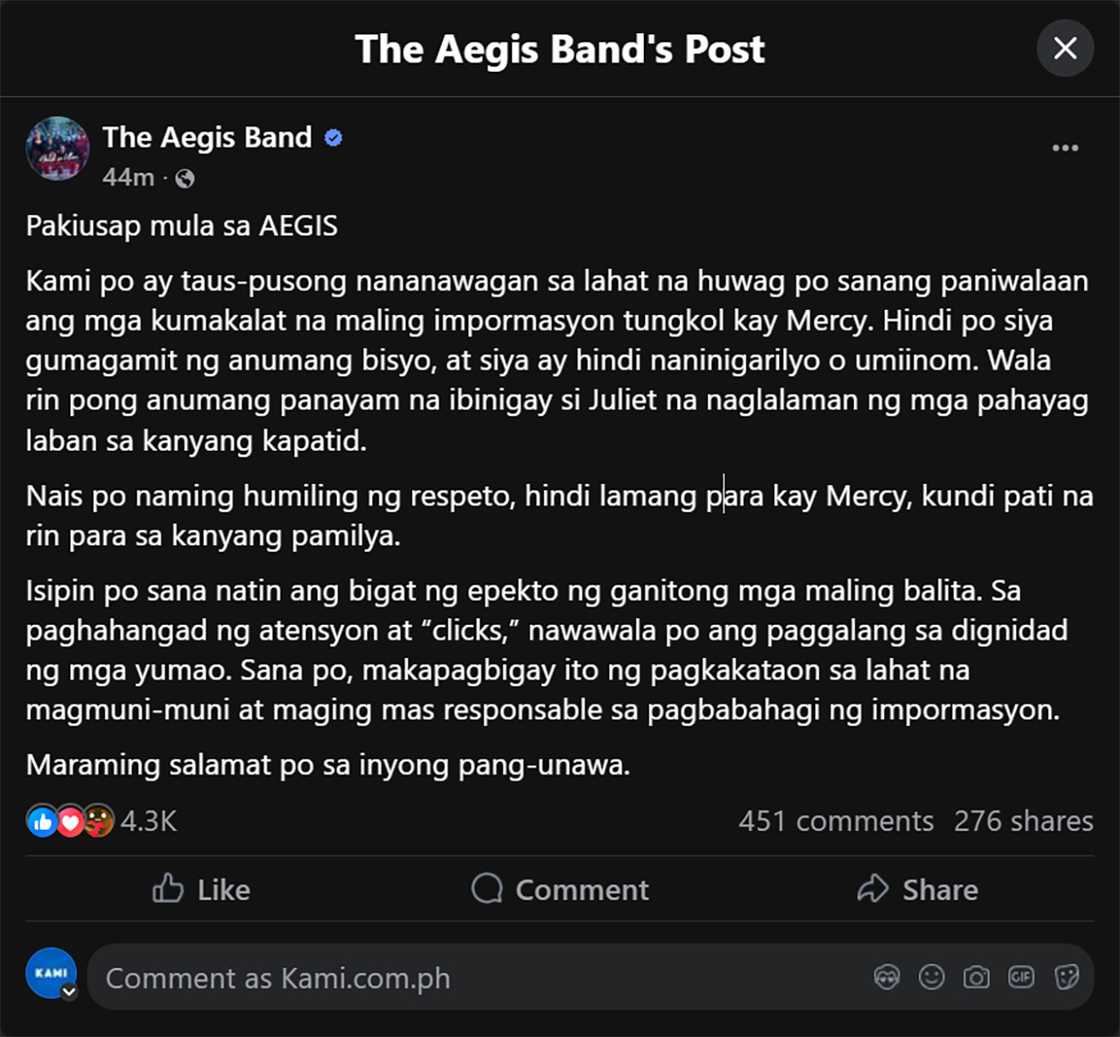
Task: Show the 451 comments
Action: tap(836, 821)
